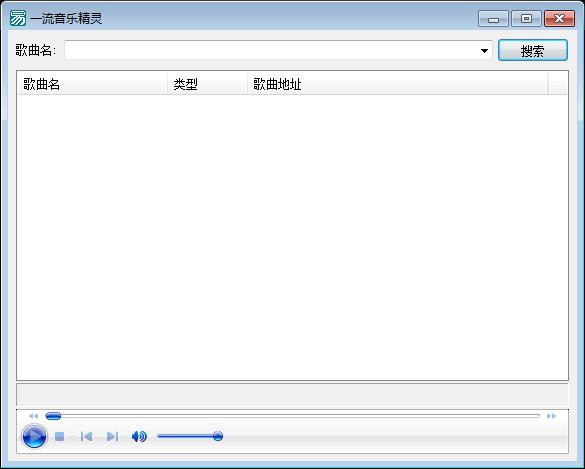Stop playback with the square Stop icon
This screenshot has width=585, height=469.
[59, 436]
